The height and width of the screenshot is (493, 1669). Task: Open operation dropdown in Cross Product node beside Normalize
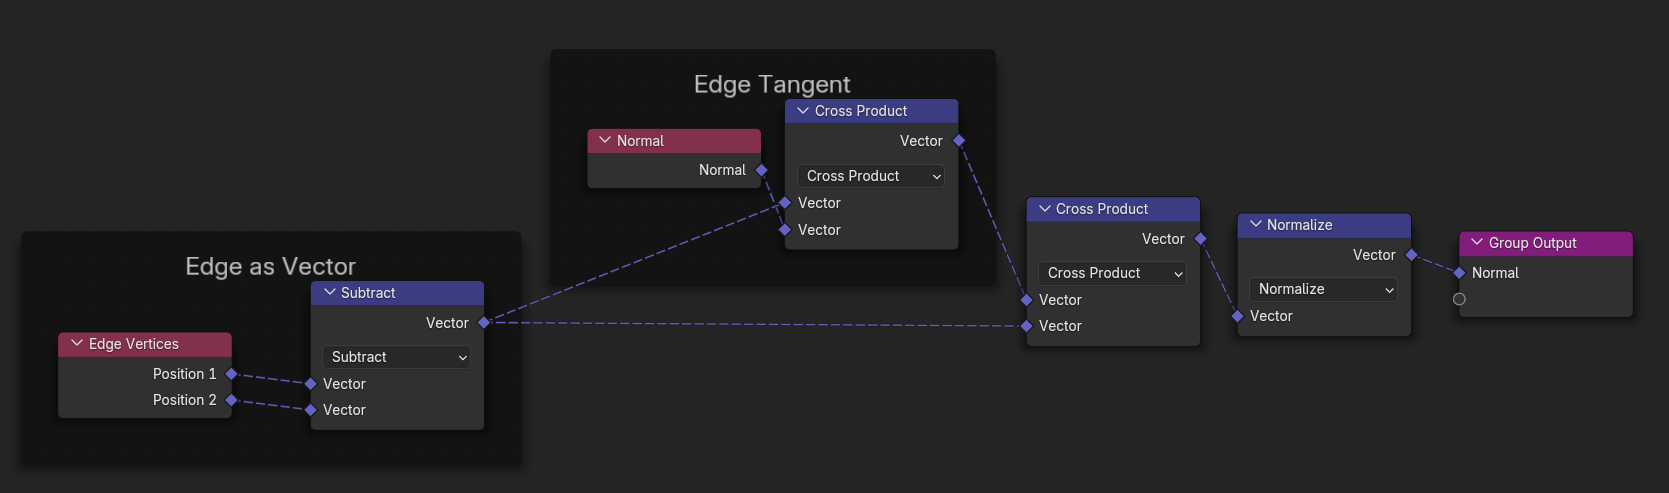1112,273
